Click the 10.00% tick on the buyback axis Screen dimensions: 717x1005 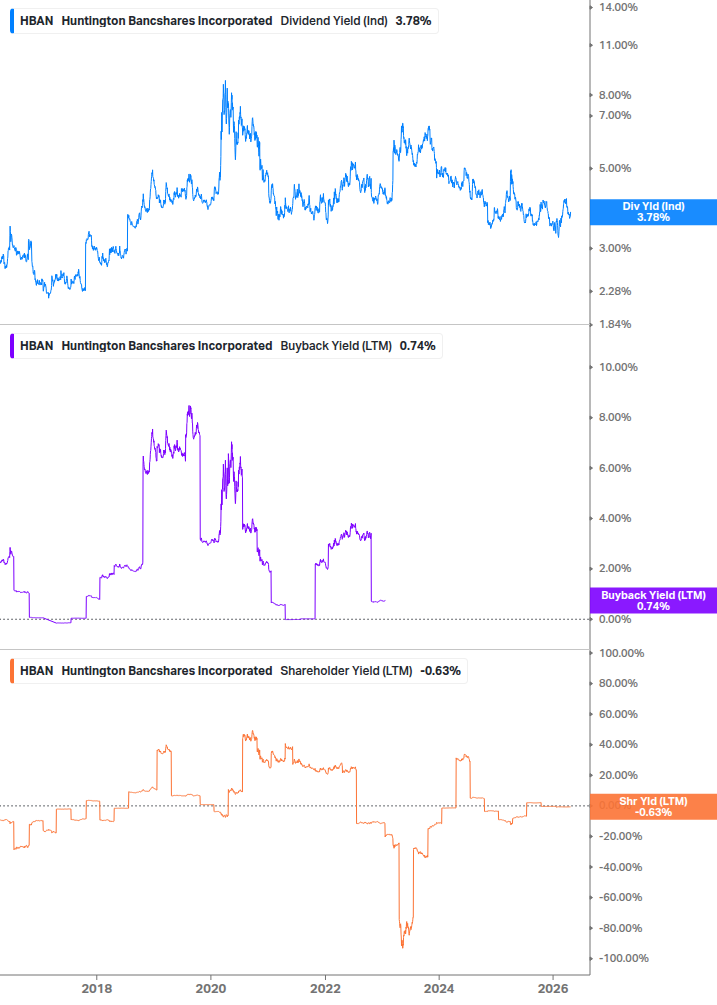[x=618, y=367]
